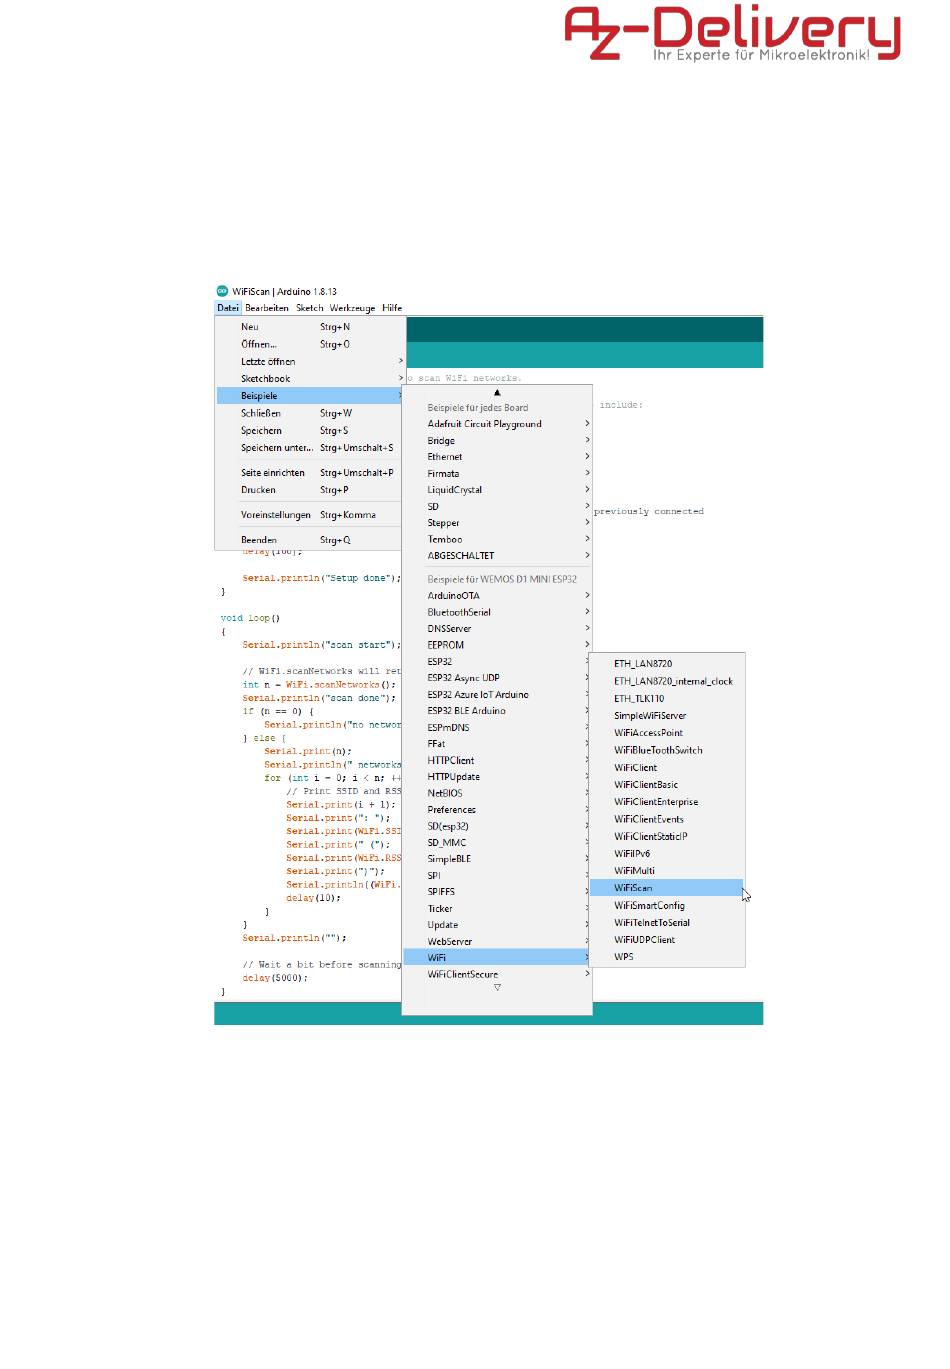
Task: Open the WiFiClientEvents example
Action: 667,819
